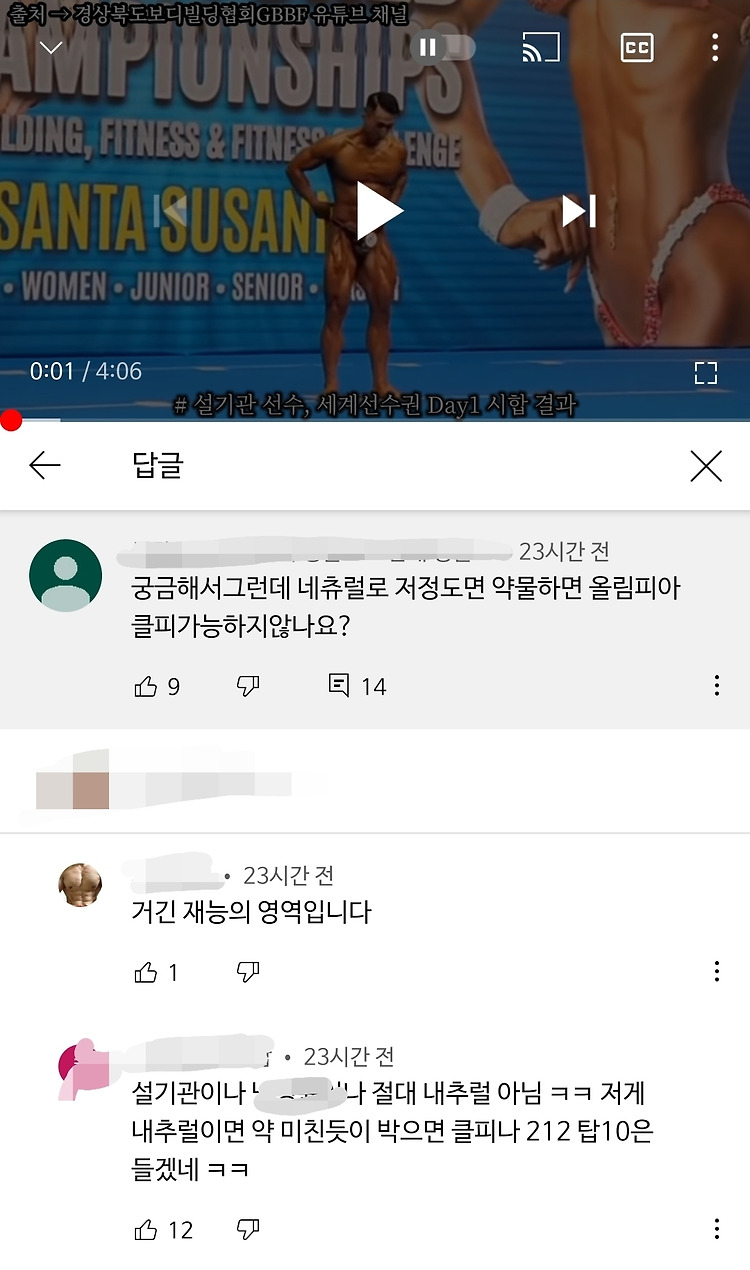750x1270 pixels.
Task: Open the video player three-dot menu
Action: [x=715, y=47]
